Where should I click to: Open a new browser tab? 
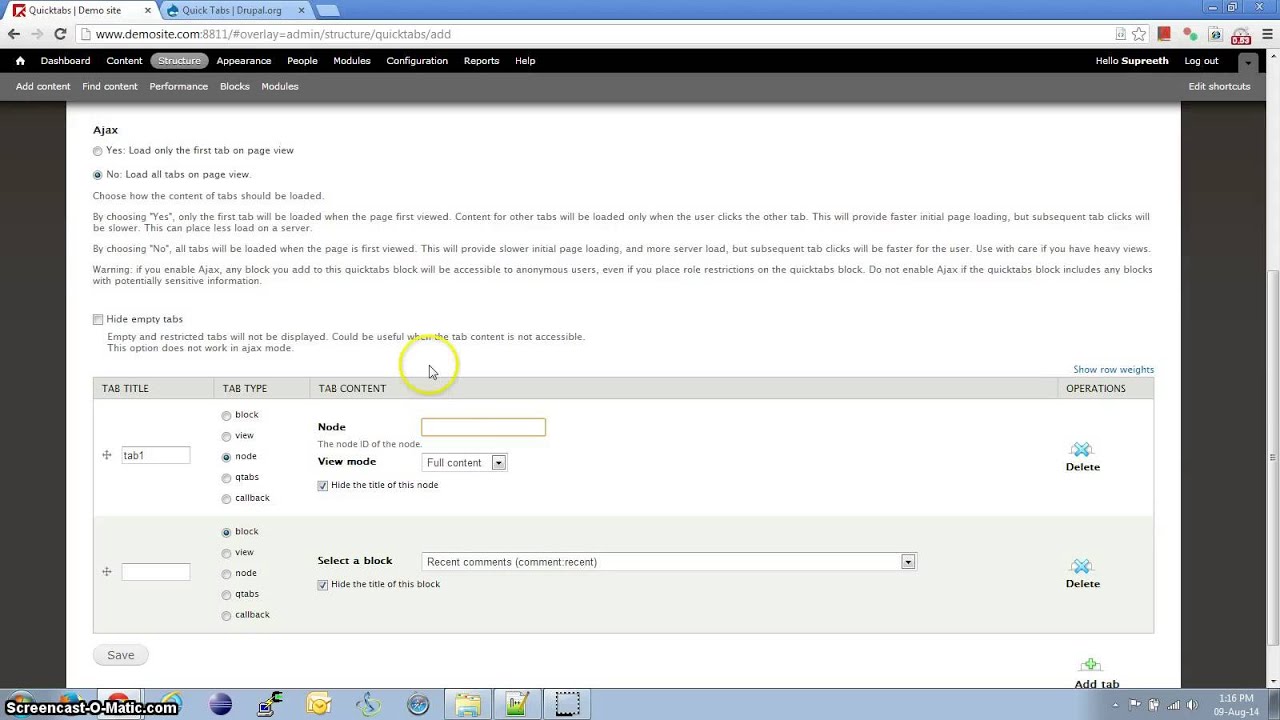coord(328,11)
